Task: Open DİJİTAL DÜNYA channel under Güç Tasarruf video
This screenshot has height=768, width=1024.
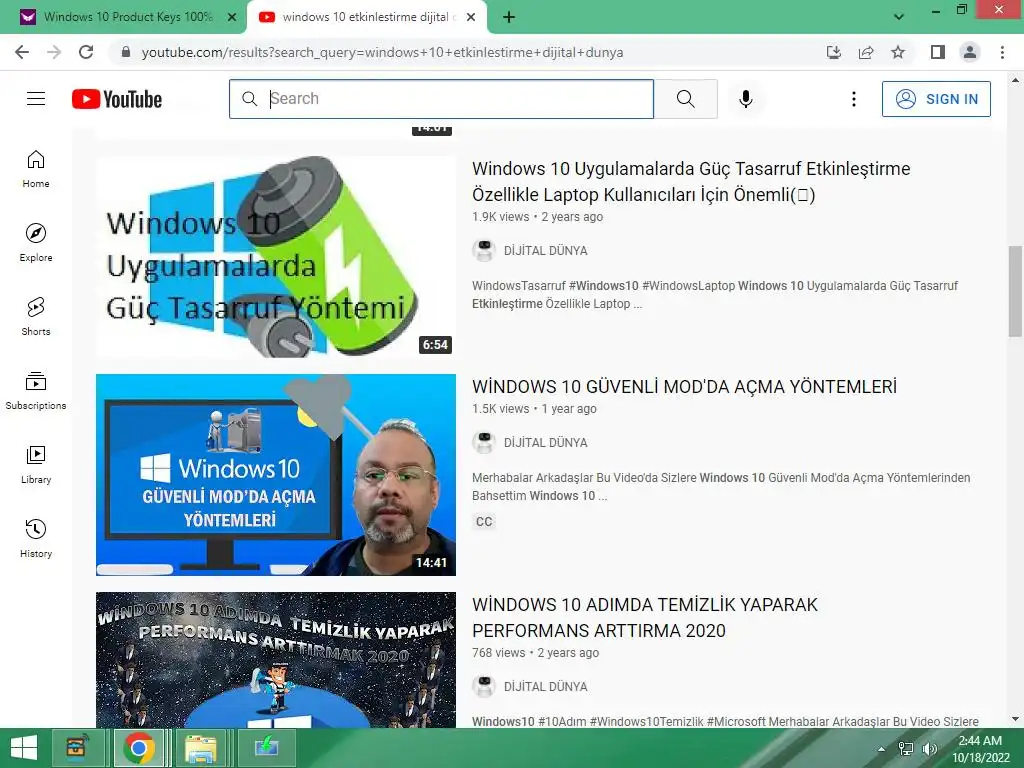Action: click(x=545, y=251)
